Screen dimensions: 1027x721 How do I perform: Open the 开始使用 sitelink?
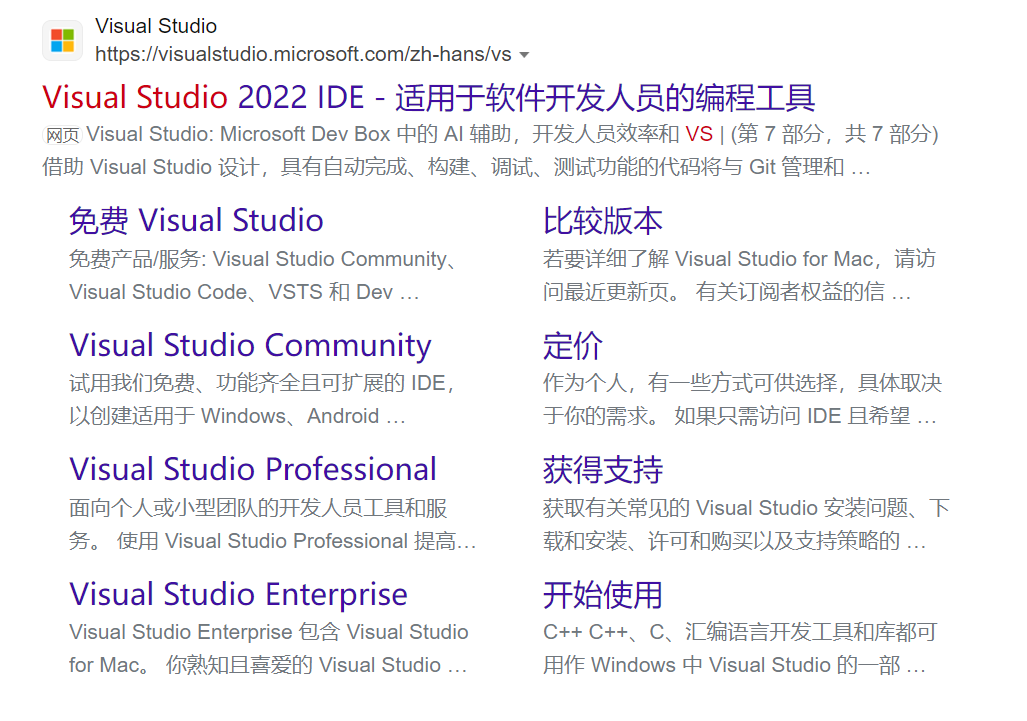click(603, 595)
